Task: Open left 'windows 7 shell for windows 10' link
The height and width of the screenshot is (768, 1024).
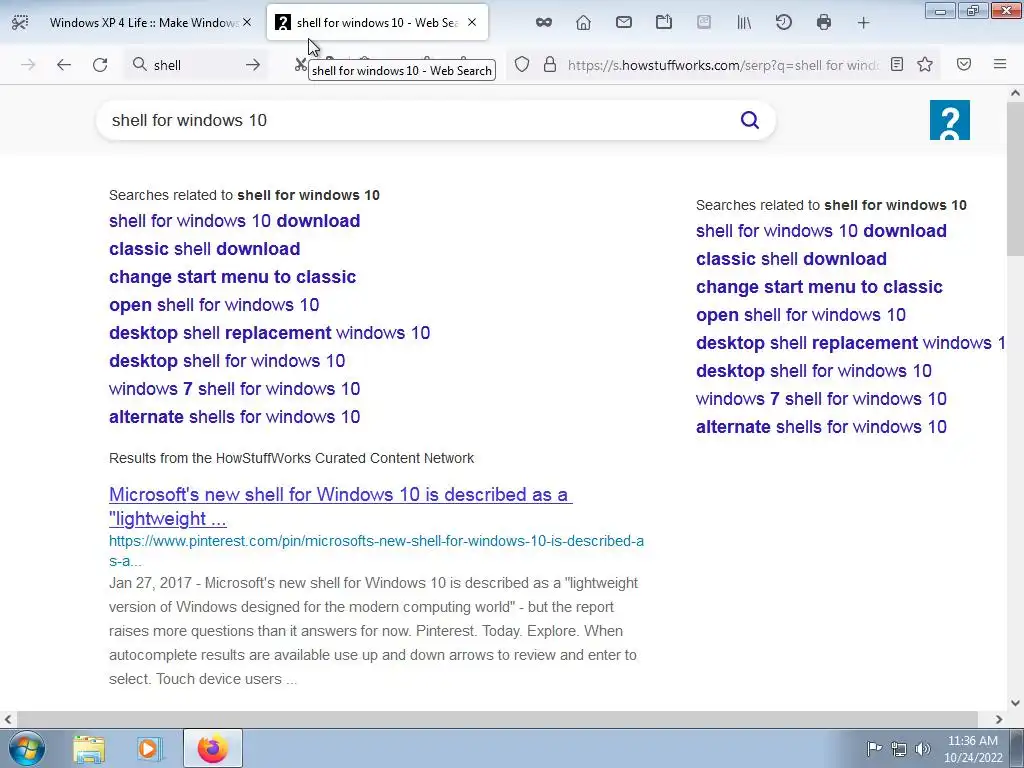Action: click(234, 389)
